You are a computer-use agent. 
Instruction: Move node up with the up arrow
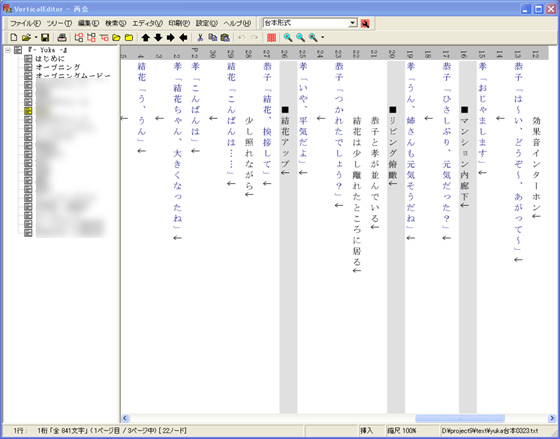point(145,37)
